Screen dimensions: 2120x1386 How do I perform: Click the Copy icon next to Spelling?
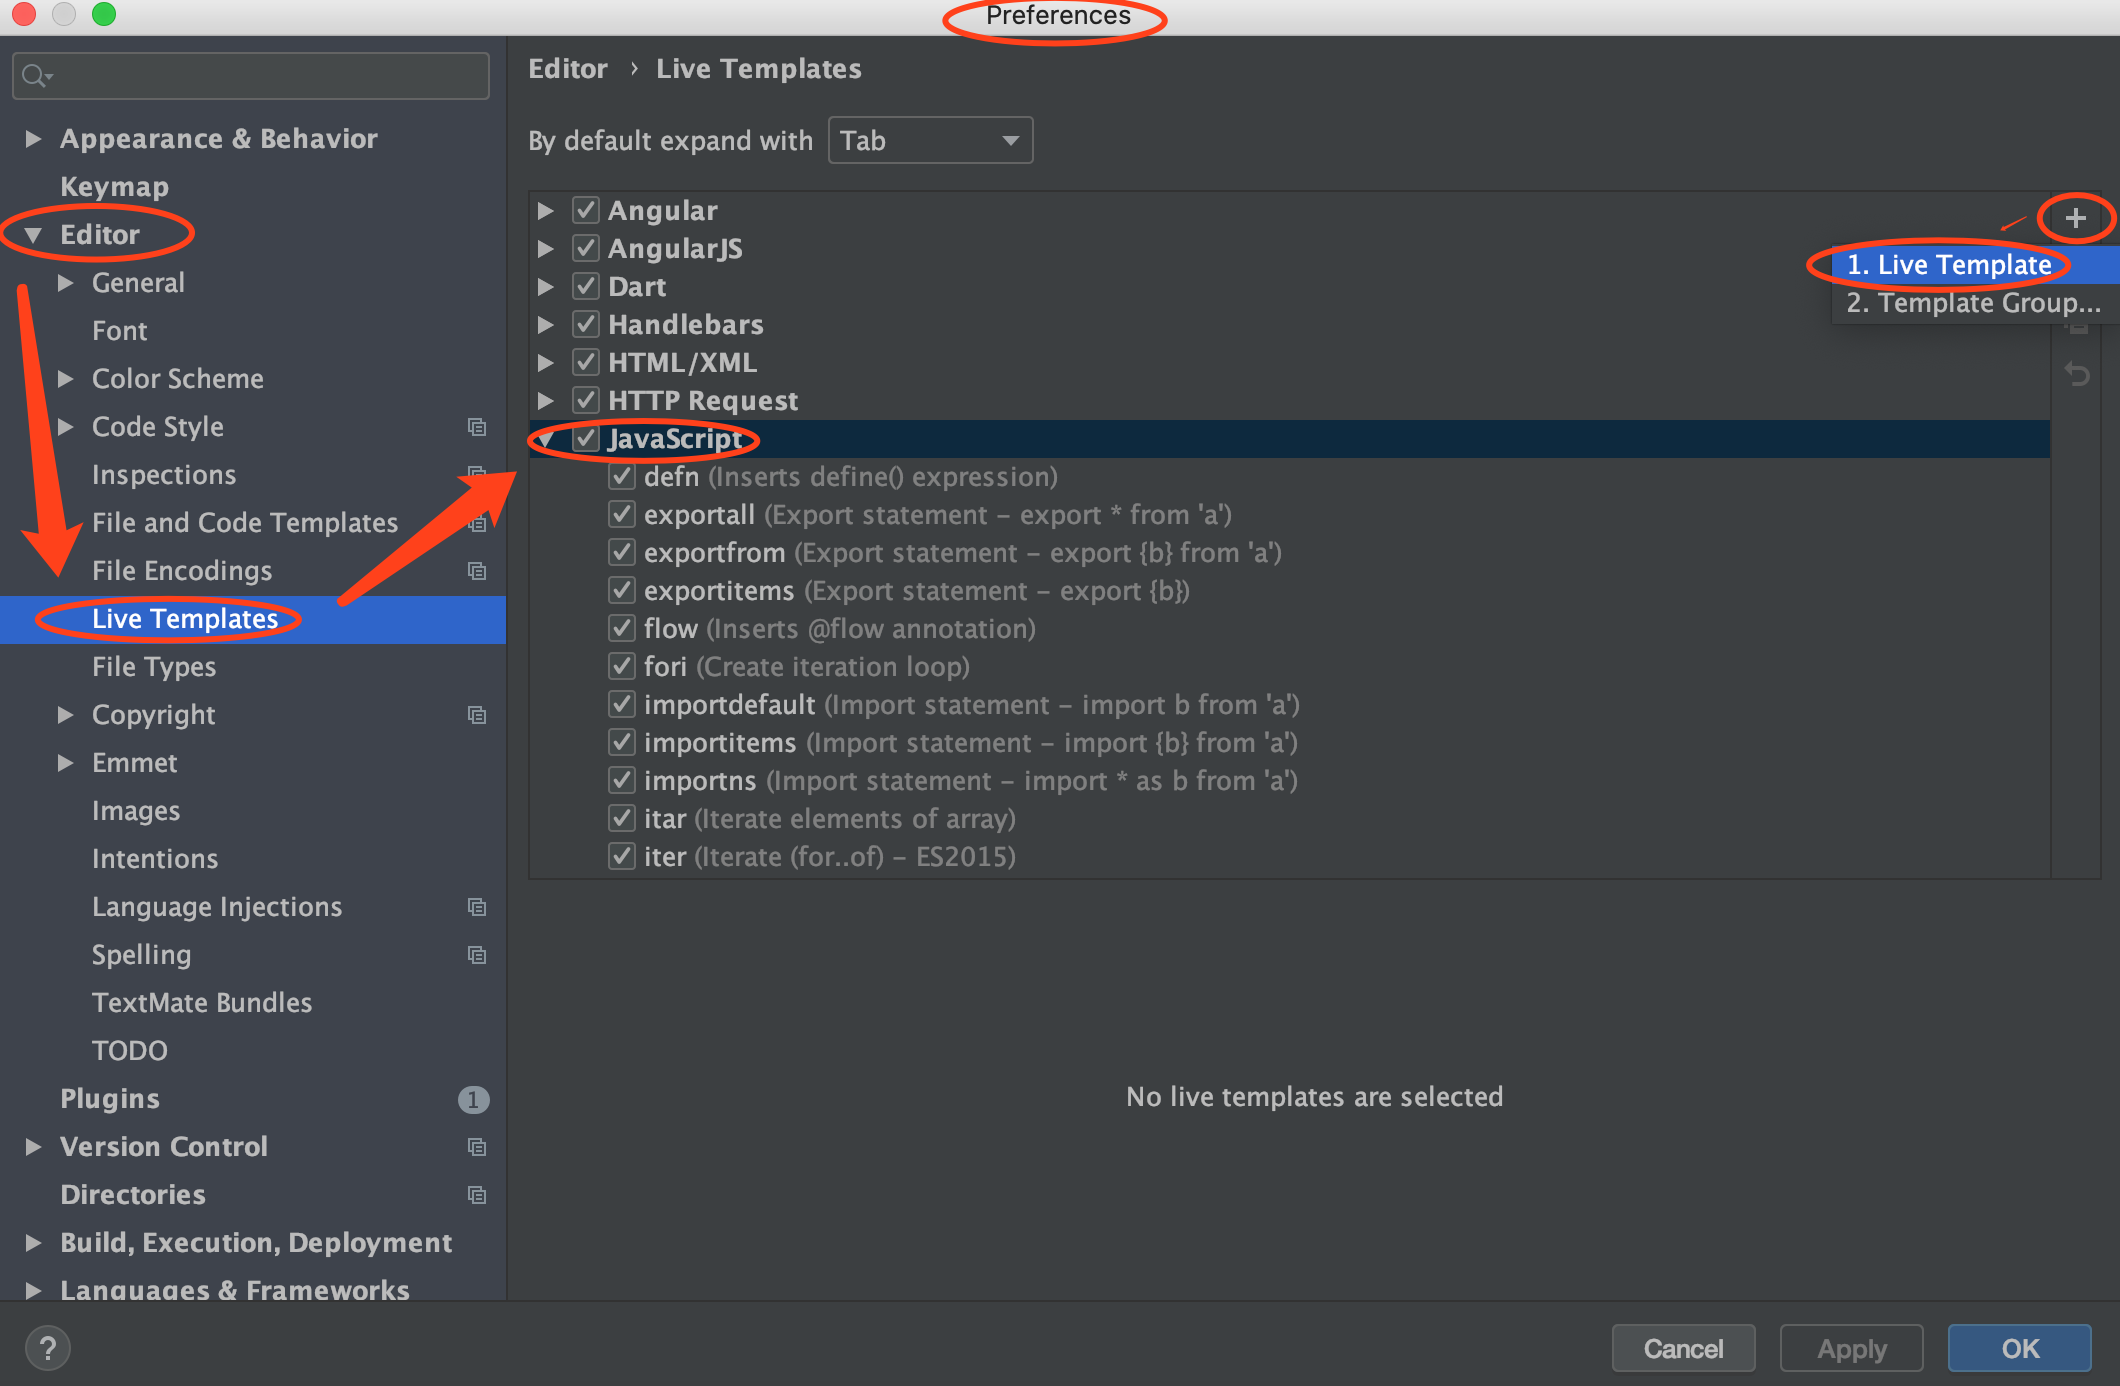click(x=481, y=954)
